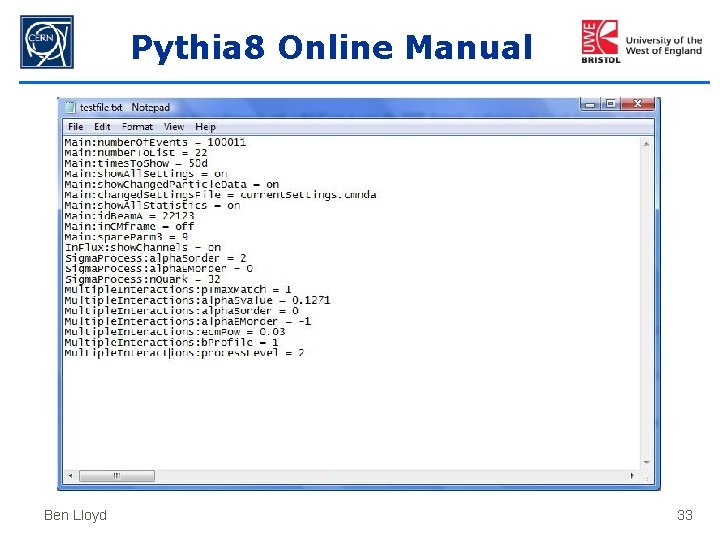
Task: Click the line 'Main:showChangedParticleData = on'
Action: 172,185
